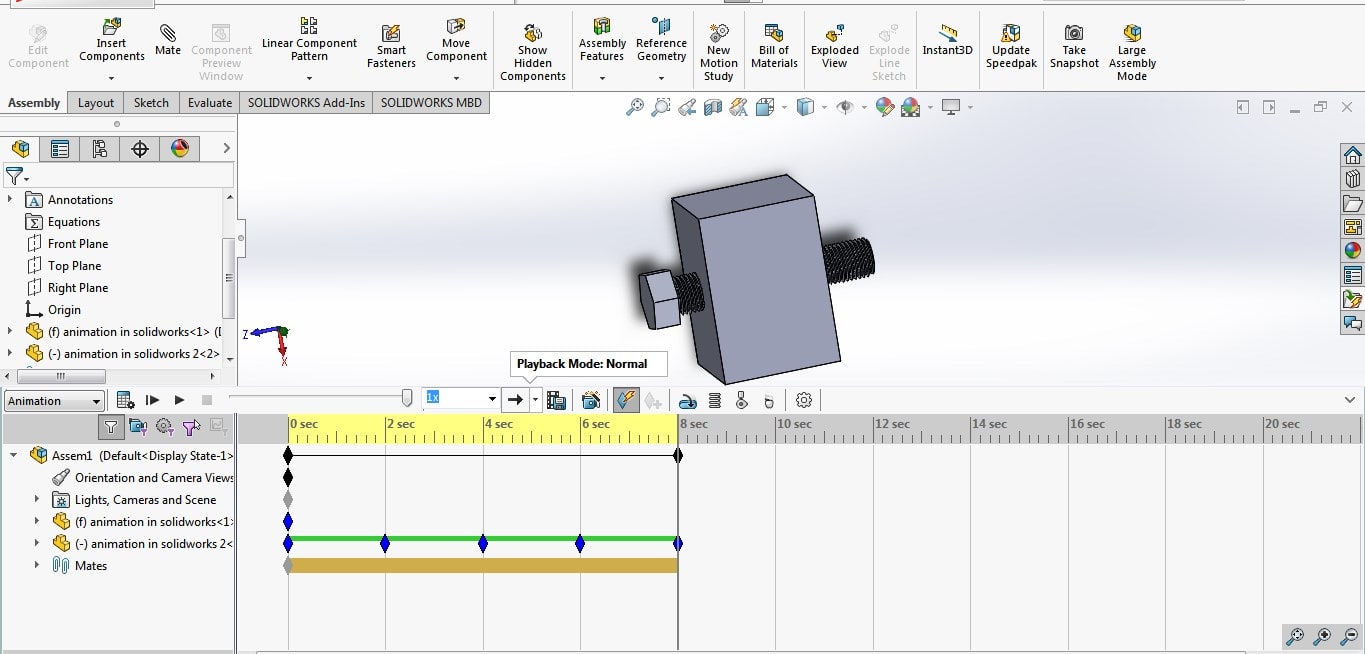Click Smart Fasteners icon
The image size is (1365, 654).
(x=391, y=48)
